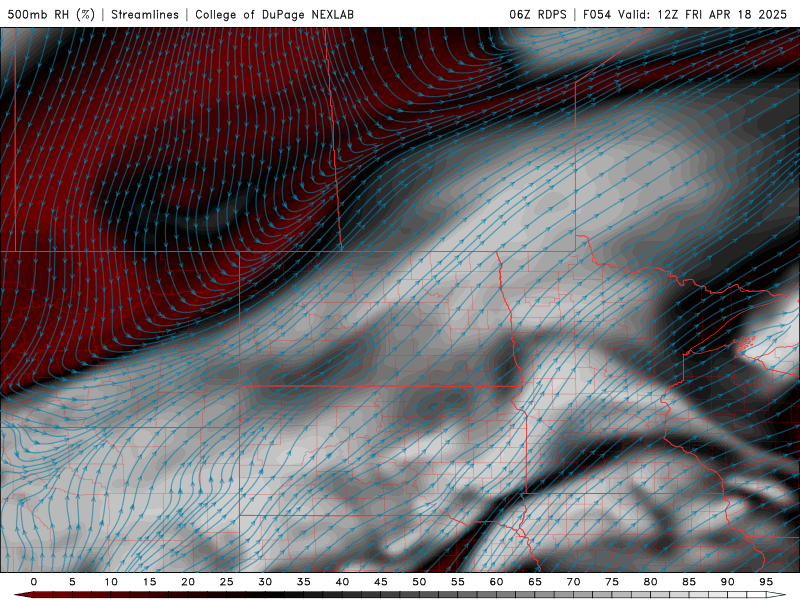
Task: Click the "15" label on the color scale
Action: pos(149,582)
